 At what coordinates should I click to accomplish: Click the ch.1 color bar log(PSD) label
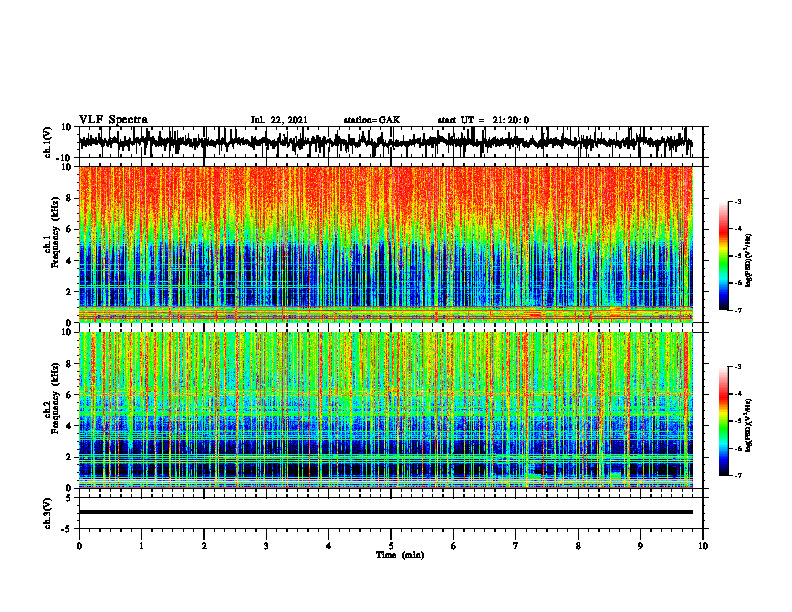tap(748, 261)
